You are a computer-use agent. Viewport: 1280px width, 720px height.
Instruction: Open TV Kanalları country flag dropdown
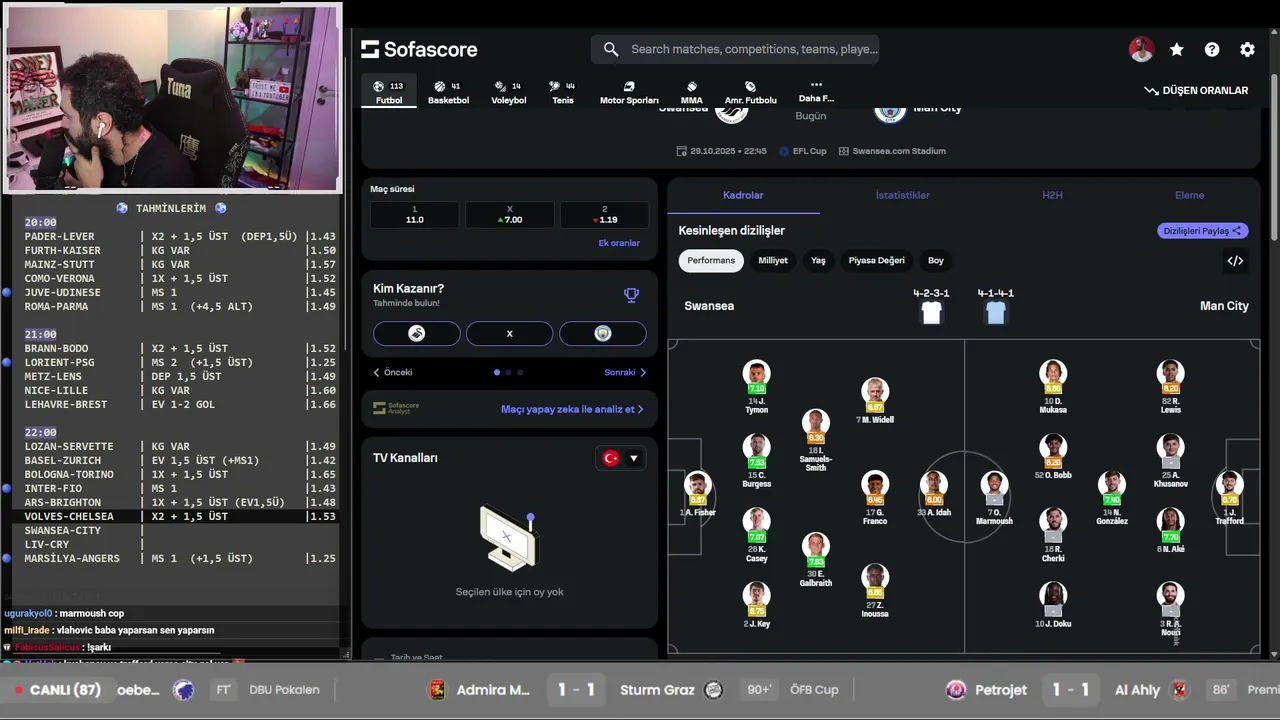point(621,458)
